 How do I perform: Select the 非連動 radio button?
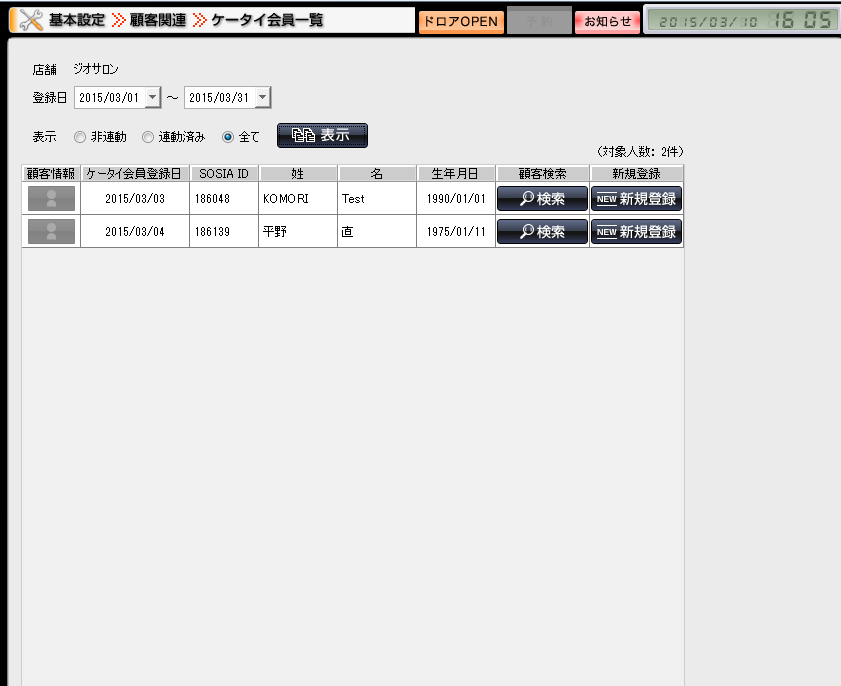pos(80,137)
